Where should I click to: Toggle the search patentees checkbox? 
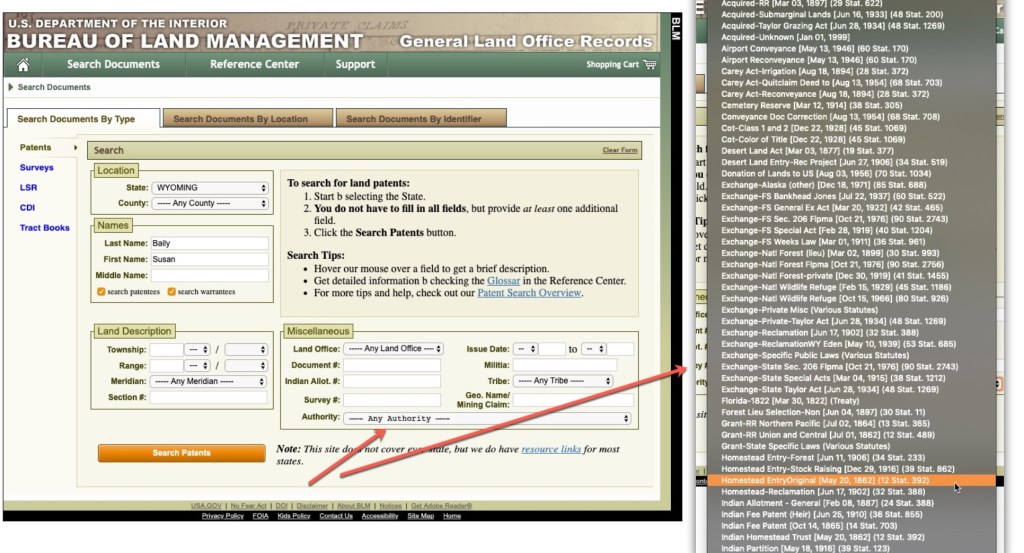click(101, 292)
